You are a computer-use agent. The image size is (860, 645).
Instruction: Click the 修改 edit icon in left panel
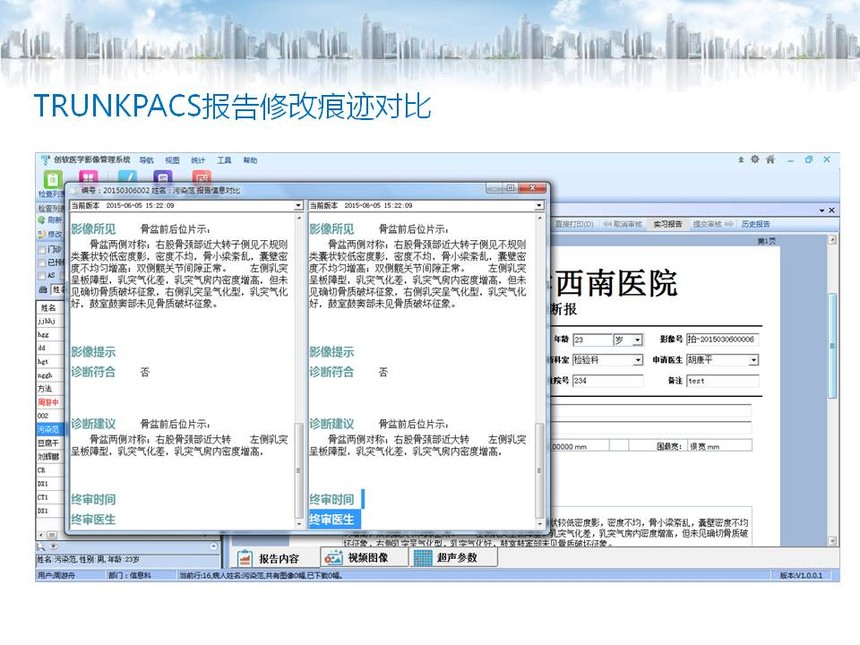(x=42, y=234)
